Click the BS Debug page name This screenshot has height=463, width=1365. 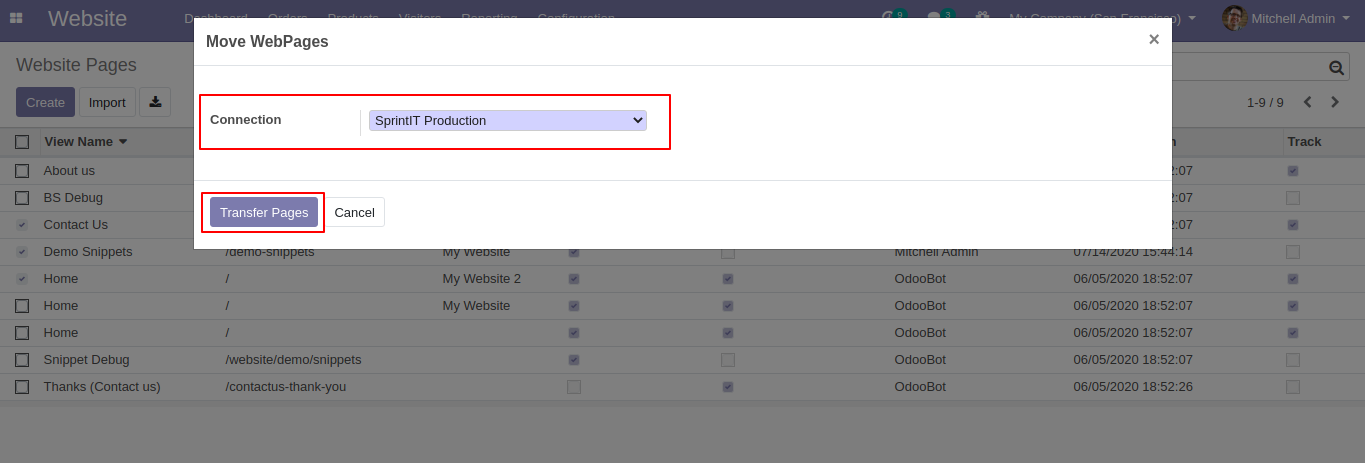click(73, 198)
